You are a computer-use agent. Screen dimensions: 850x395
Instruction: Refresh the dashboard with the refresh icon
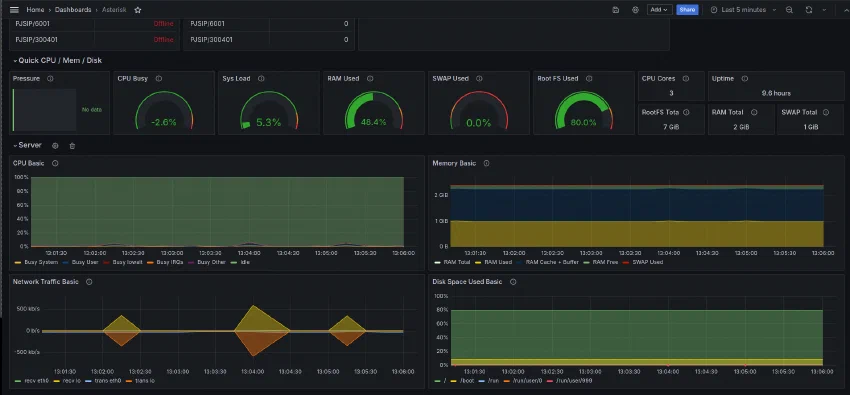pyautogui.click(x=809, y=10)
